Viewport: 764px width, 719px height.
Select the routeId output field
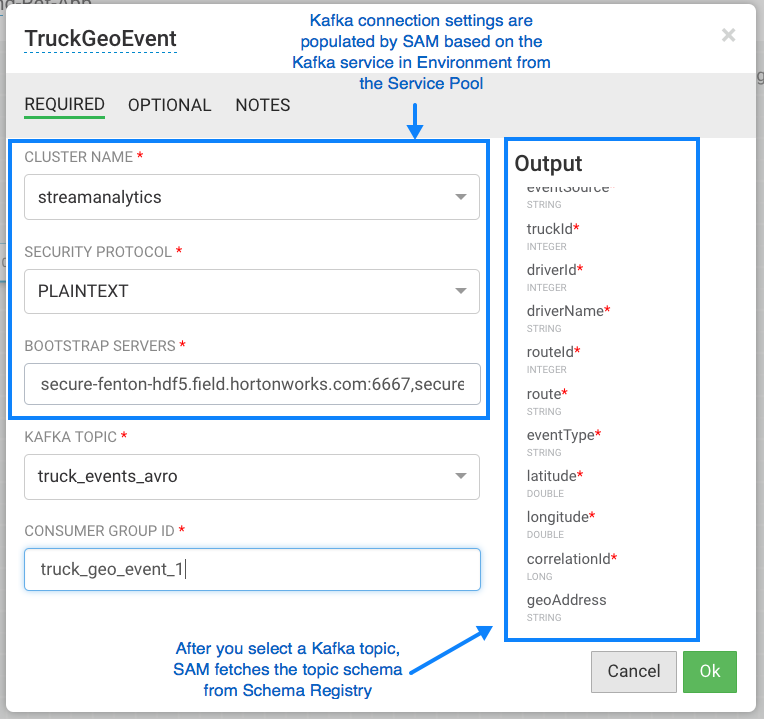[551, 352]
